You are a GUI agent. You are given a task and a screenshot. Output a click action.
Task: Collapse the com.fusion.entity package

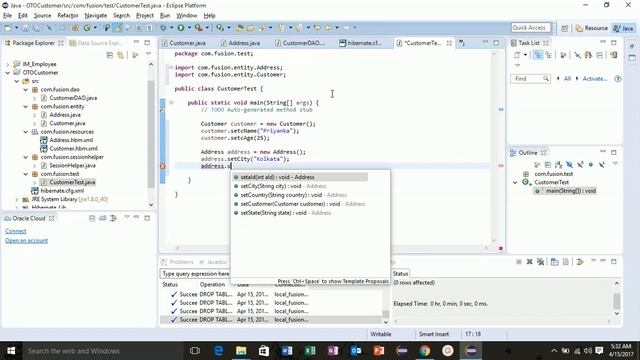[x=26, y=107]
